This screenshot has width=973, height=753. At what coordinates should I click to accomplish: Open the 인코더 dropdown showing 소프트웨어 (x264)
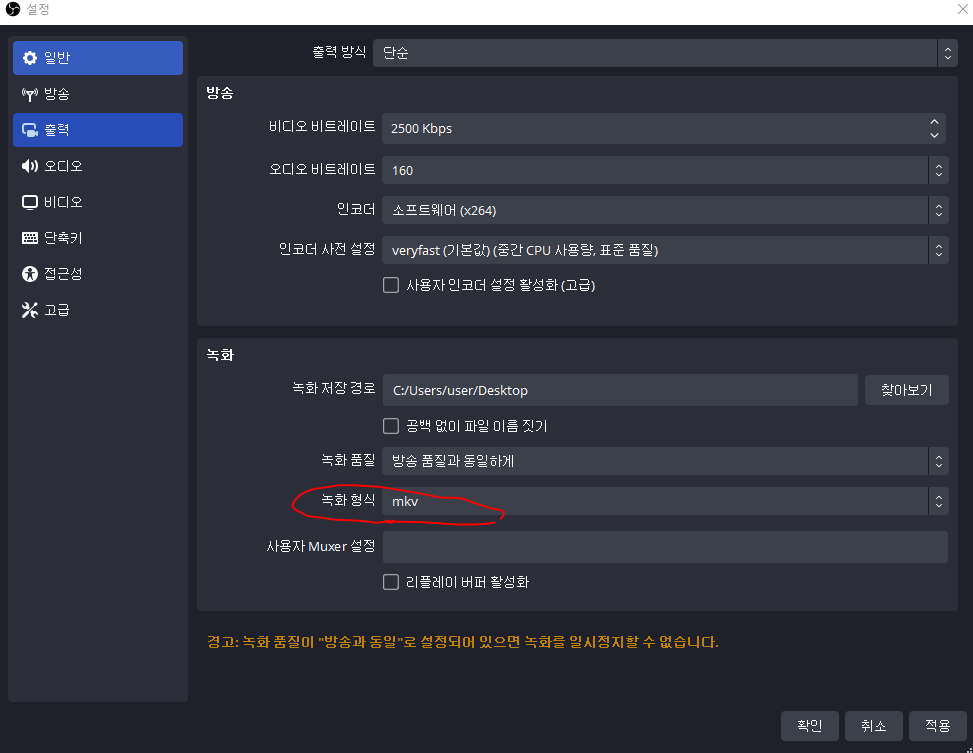click(665, 210)
